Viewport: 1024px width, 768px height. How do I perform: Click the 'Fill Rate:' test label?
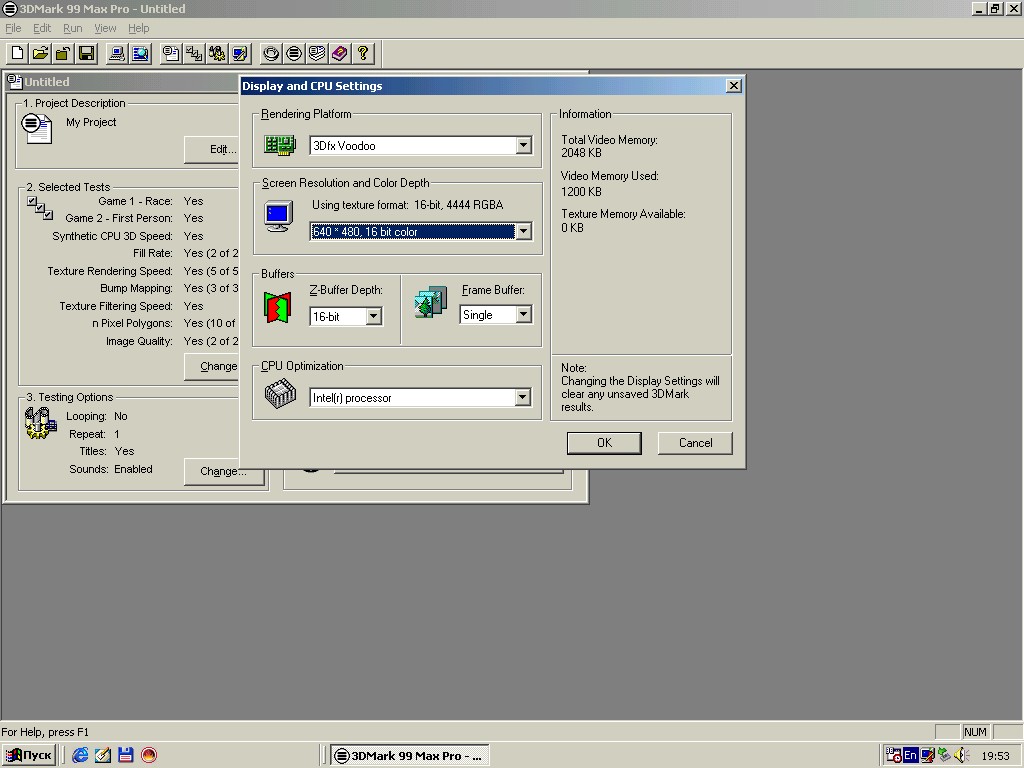153,253
